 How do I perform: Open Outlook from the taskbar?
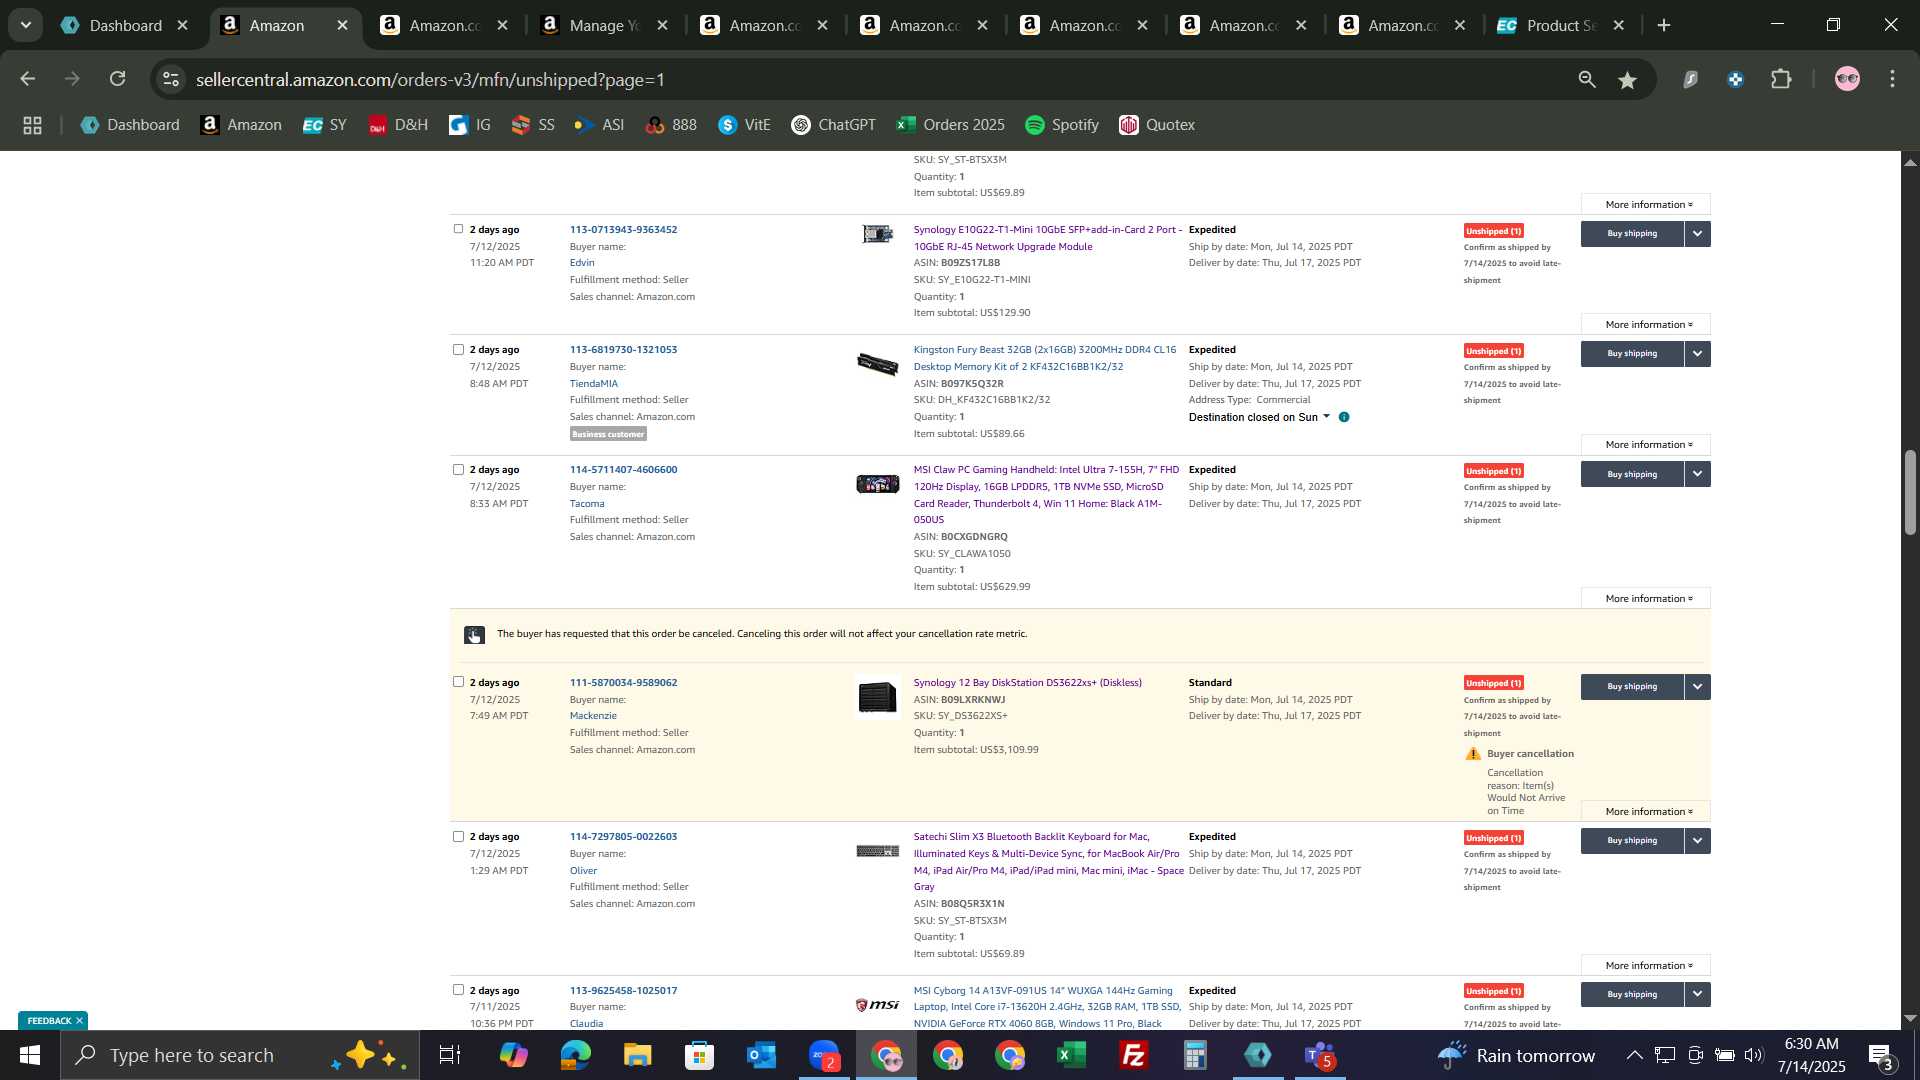coord(762,1055)
